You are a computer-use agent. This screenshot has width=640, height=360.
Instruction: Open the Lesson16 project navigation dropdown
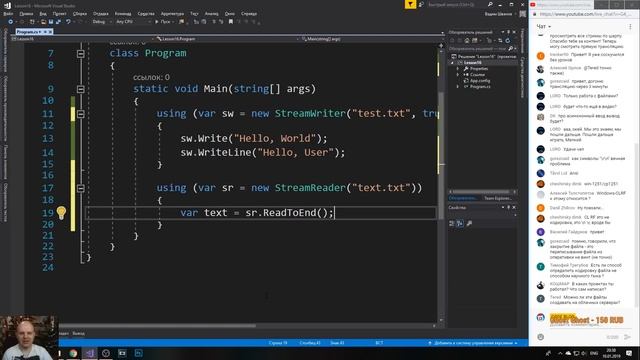click(x=82, y=39)
